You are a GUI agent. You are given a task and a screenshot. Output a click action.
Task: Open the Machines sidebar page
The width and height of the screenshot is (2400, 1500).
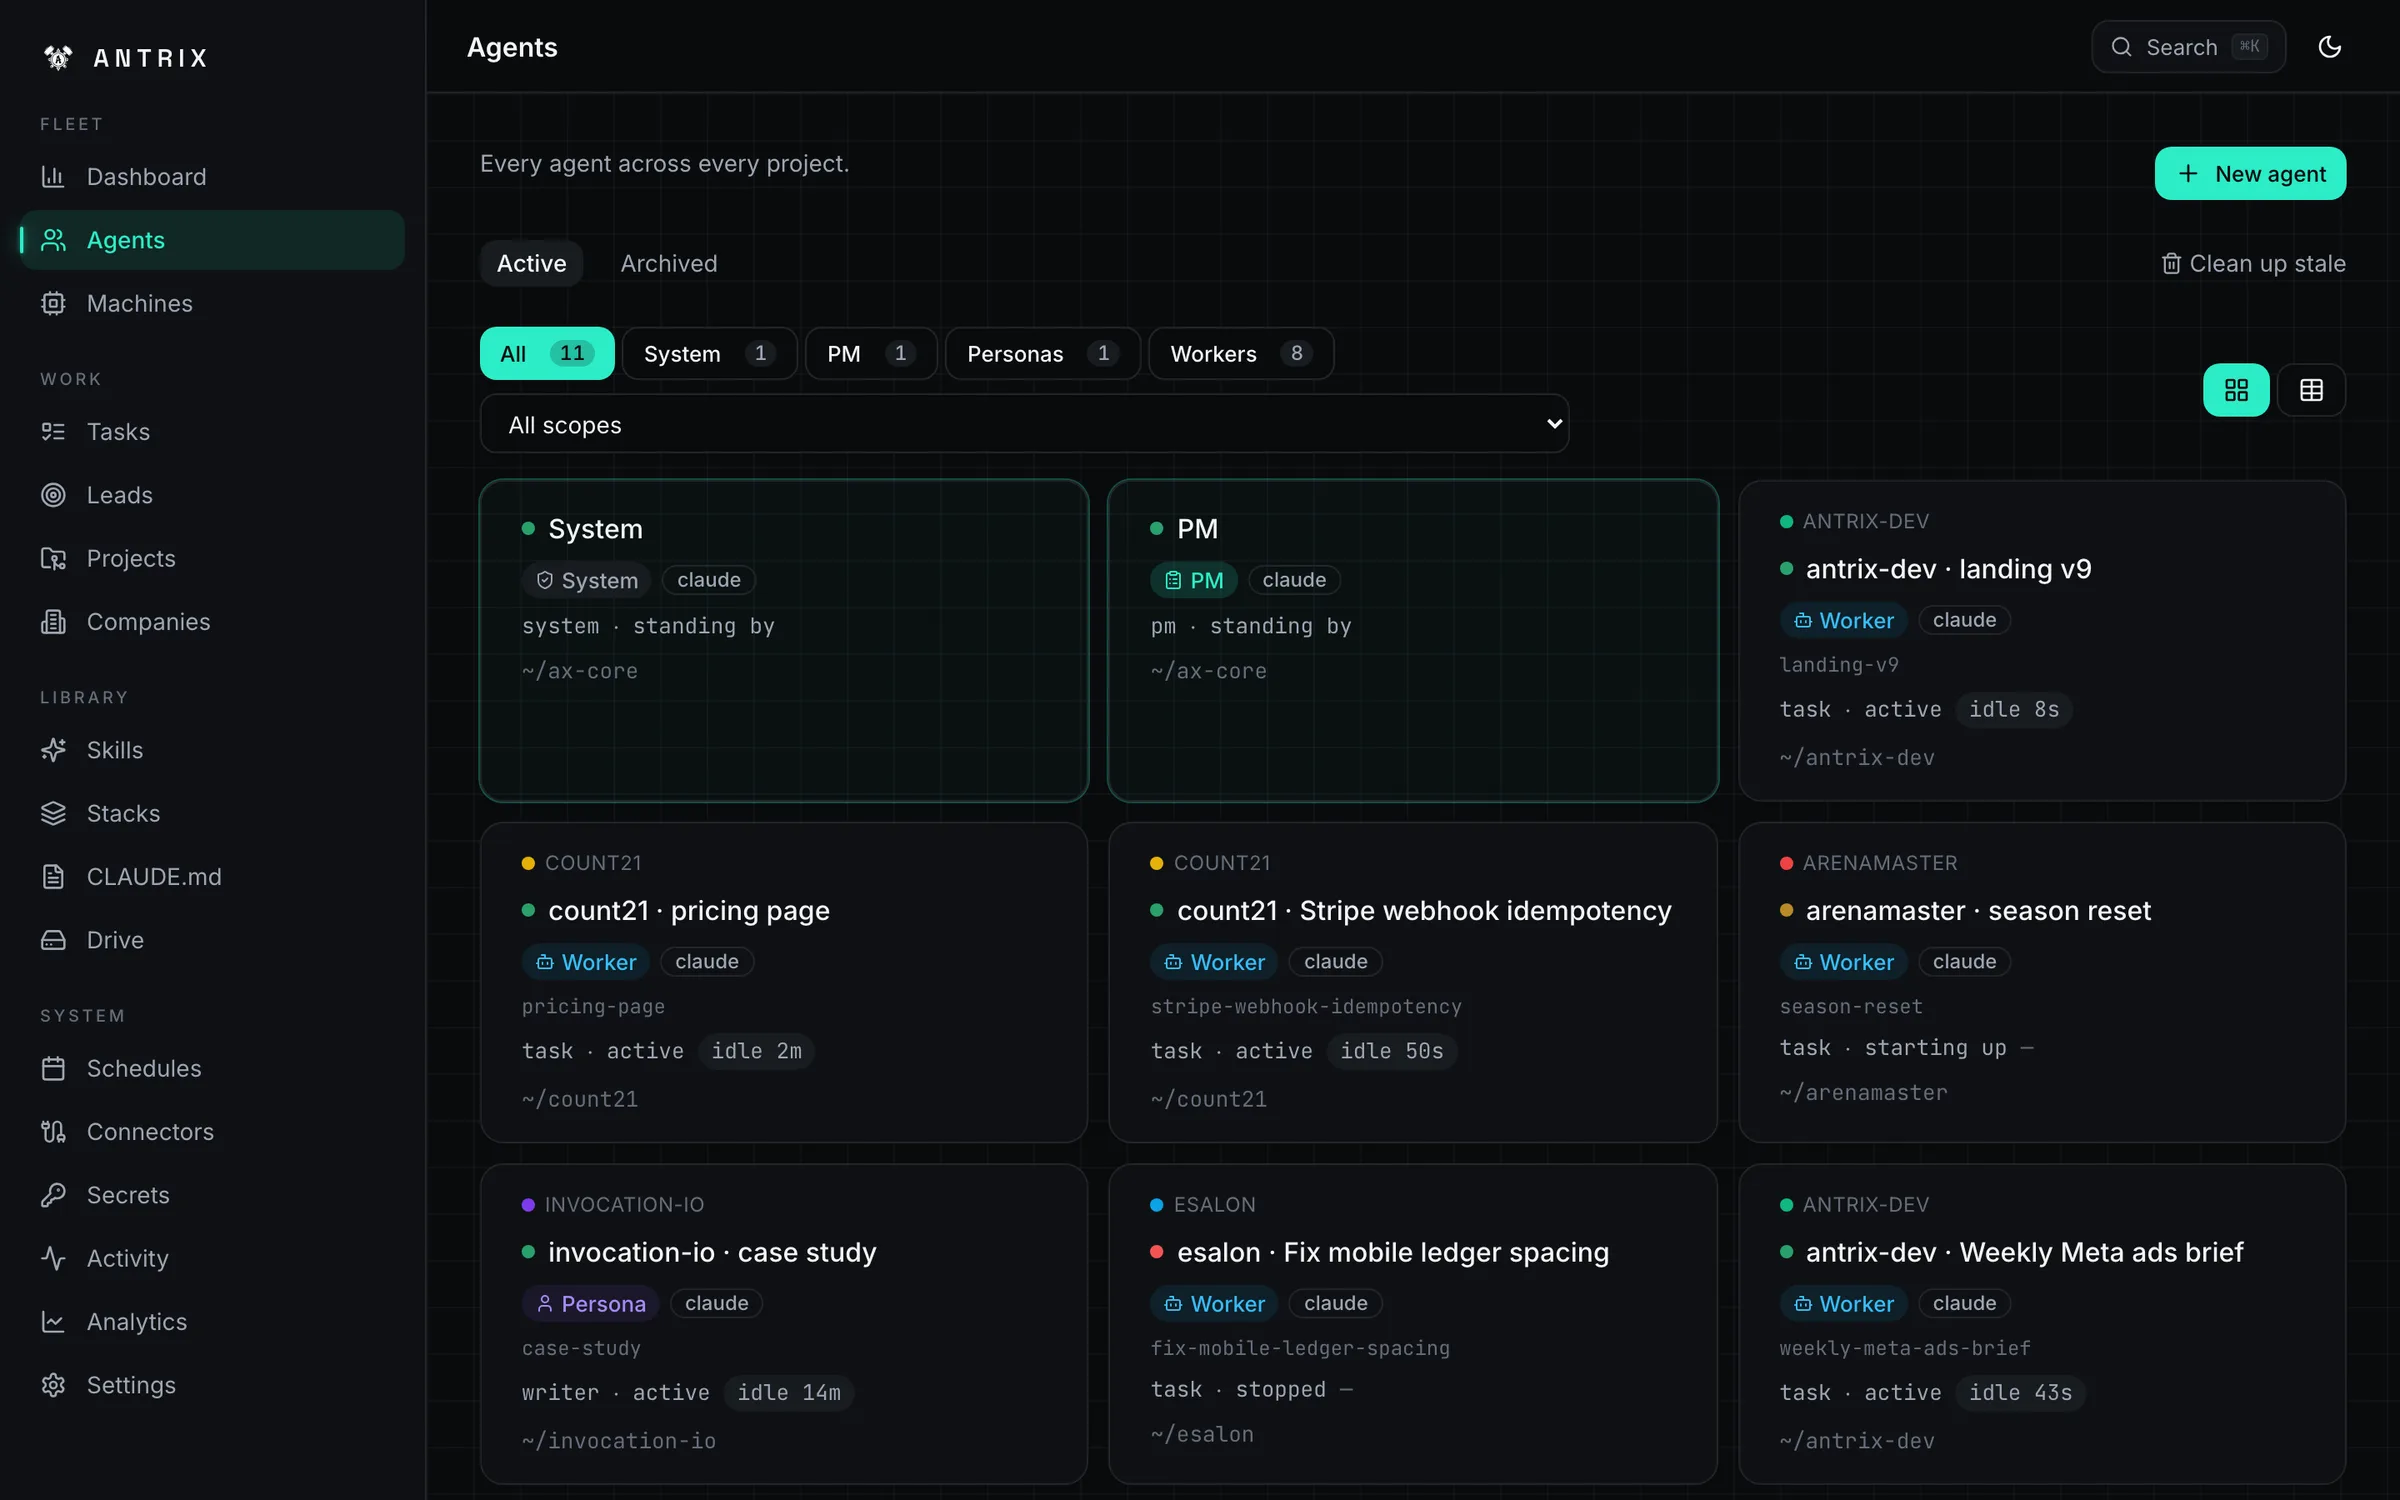click(212, 303)
